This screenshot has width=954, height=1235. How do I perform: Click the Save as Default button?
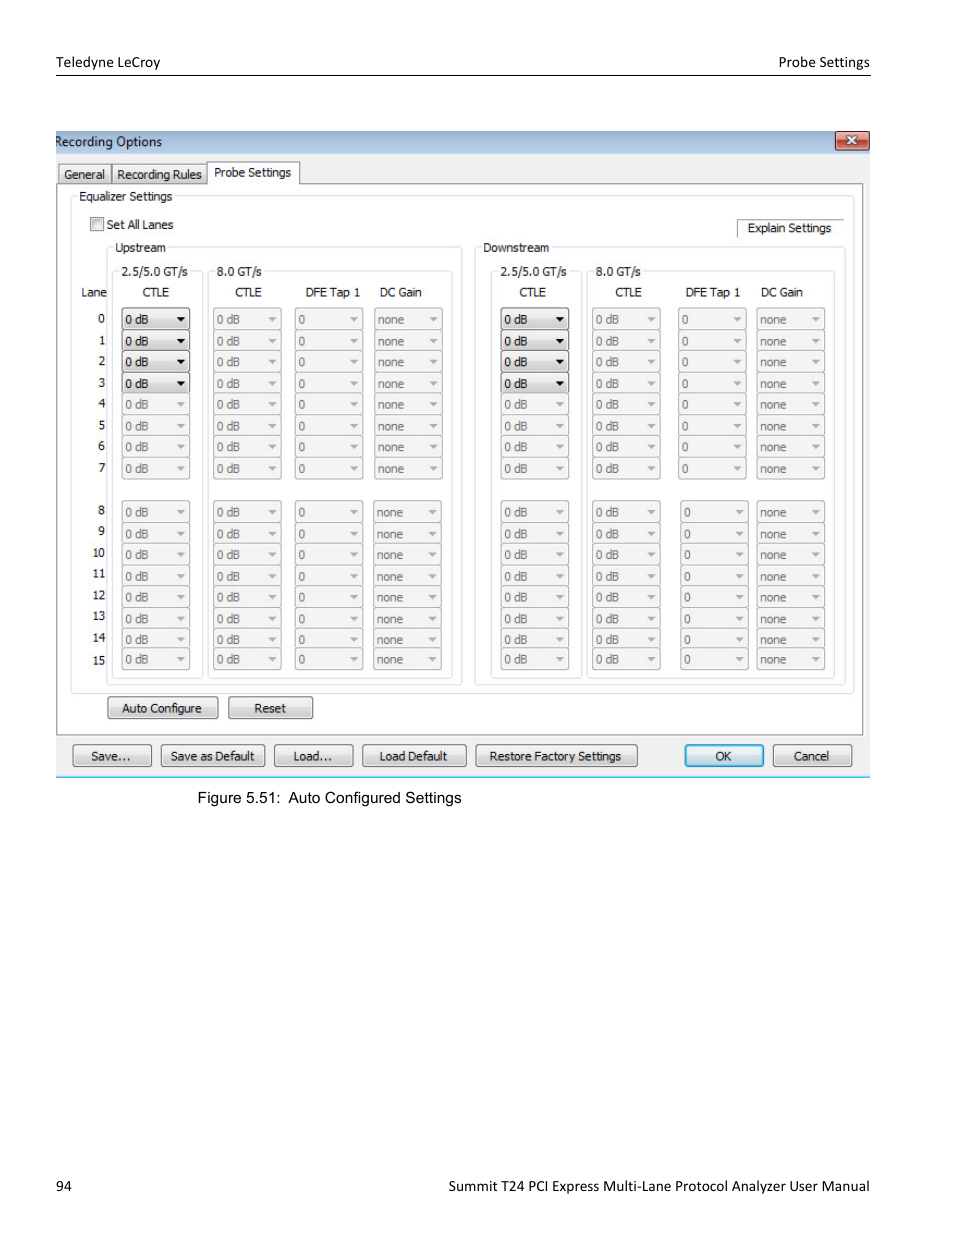pos(212,755)
